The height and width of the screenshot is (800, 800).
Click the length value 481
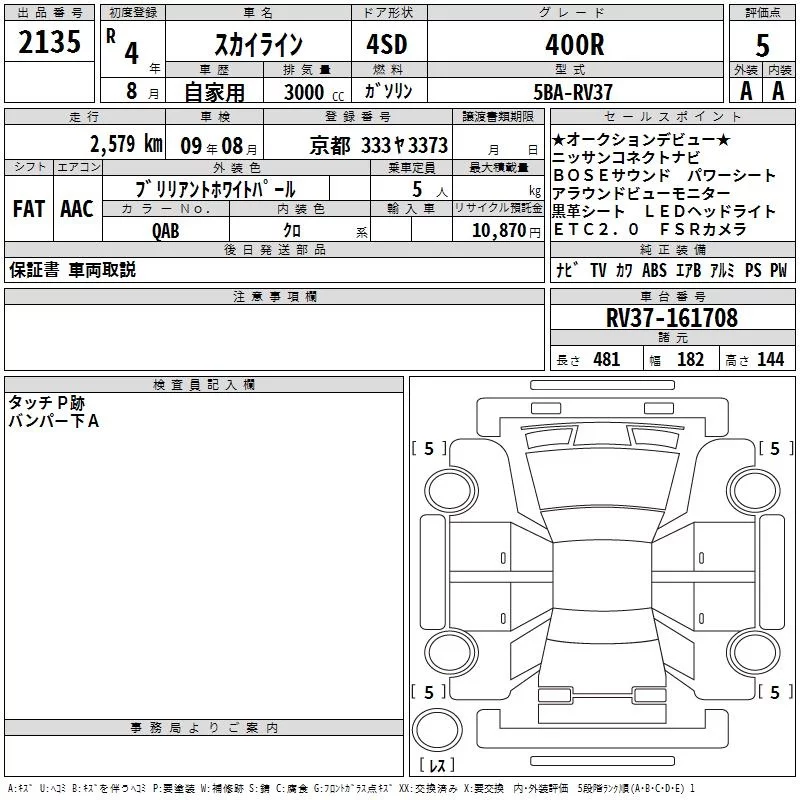point(607,360)
